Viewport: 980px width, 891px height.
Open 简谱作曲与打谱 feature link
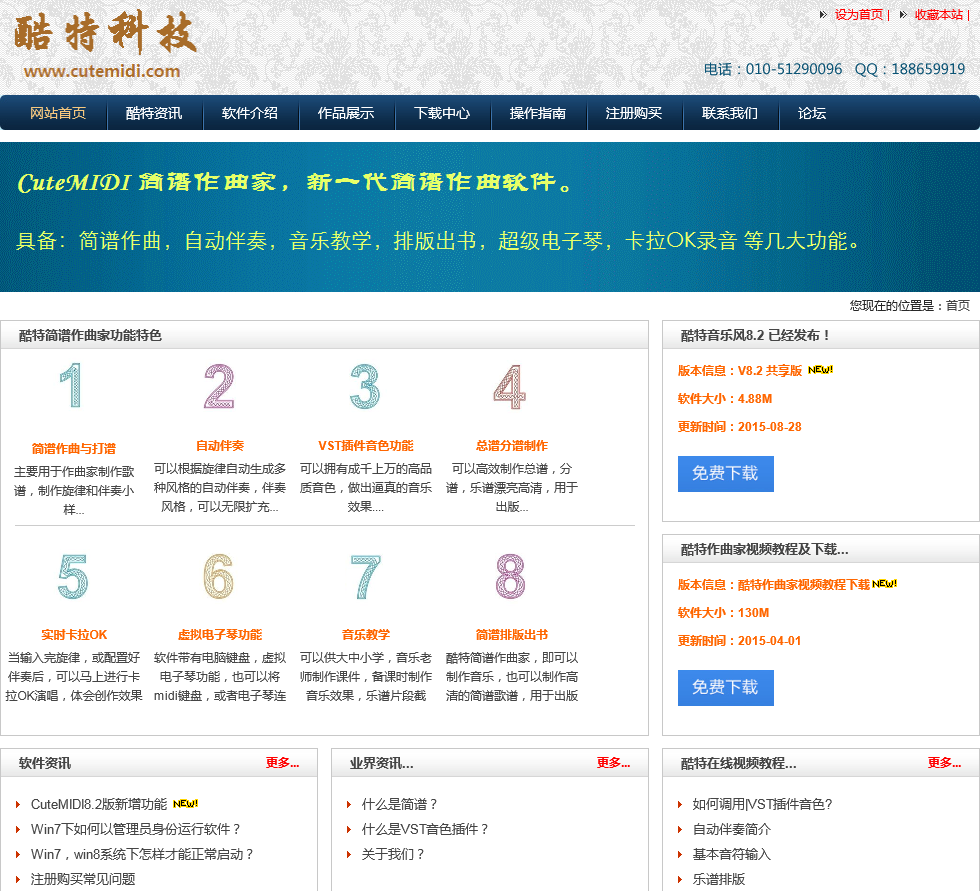pyautogui.click(x=74, y=449)
